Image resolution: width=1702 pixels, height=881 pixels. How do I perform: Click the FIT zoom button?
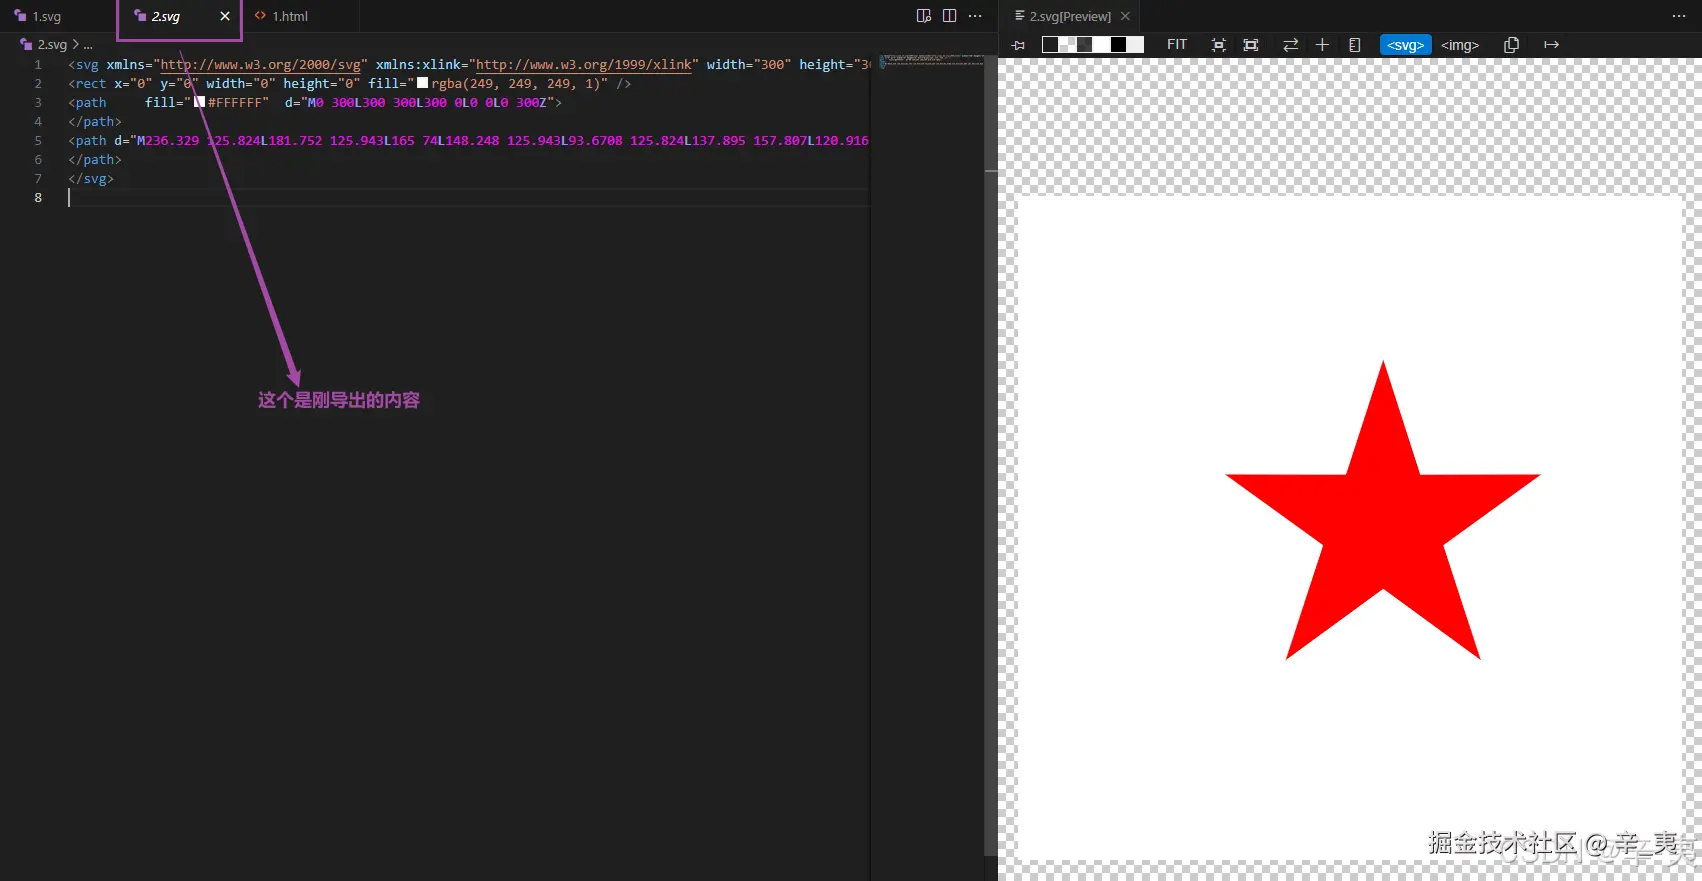click(x=1177, y=44)
